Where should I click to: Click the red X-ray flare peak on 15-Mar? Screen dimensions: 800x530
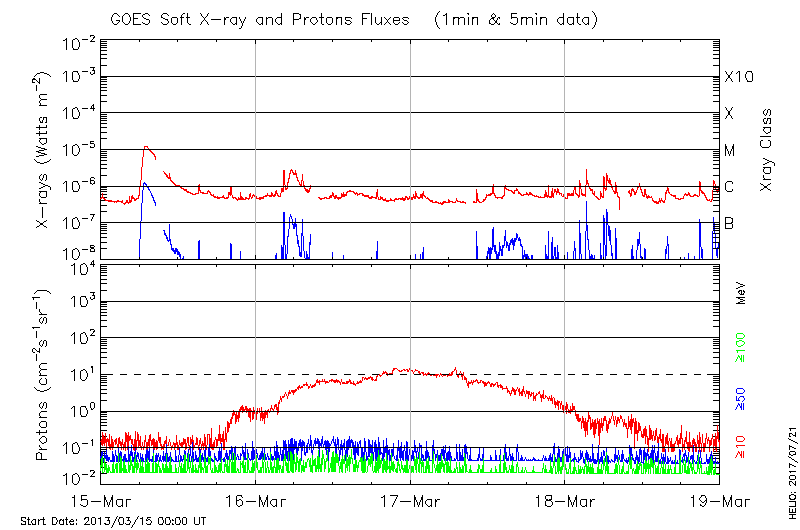tap(147, 147)
